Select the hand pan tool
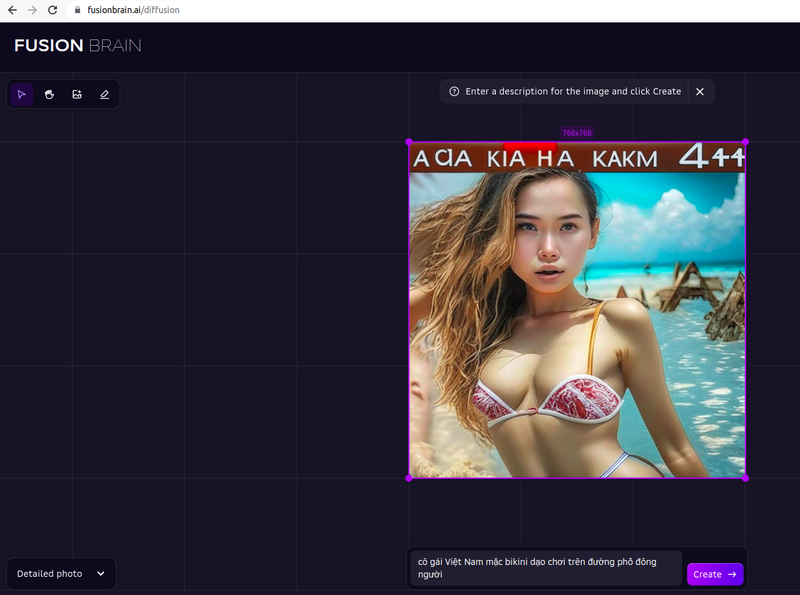This screenshot has width=800, height=595. coord(49,93)
